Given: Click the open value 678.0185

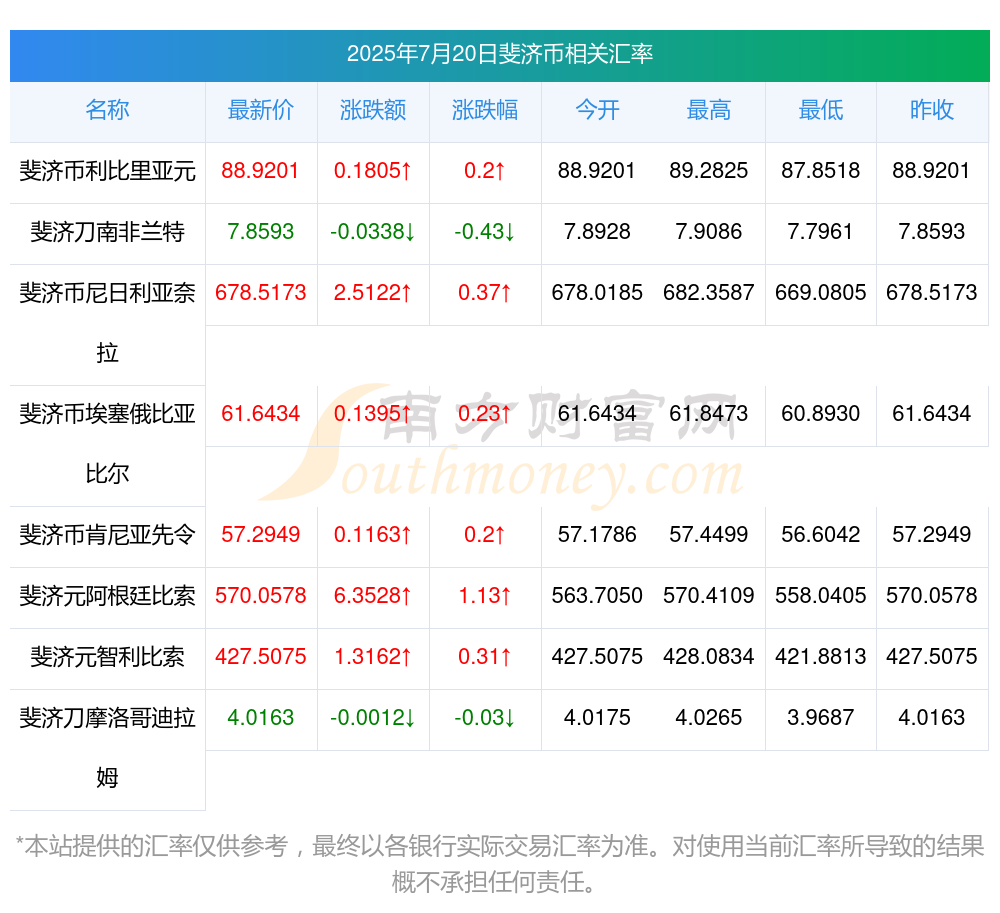Looking at the screenshot, I should 597,293.
